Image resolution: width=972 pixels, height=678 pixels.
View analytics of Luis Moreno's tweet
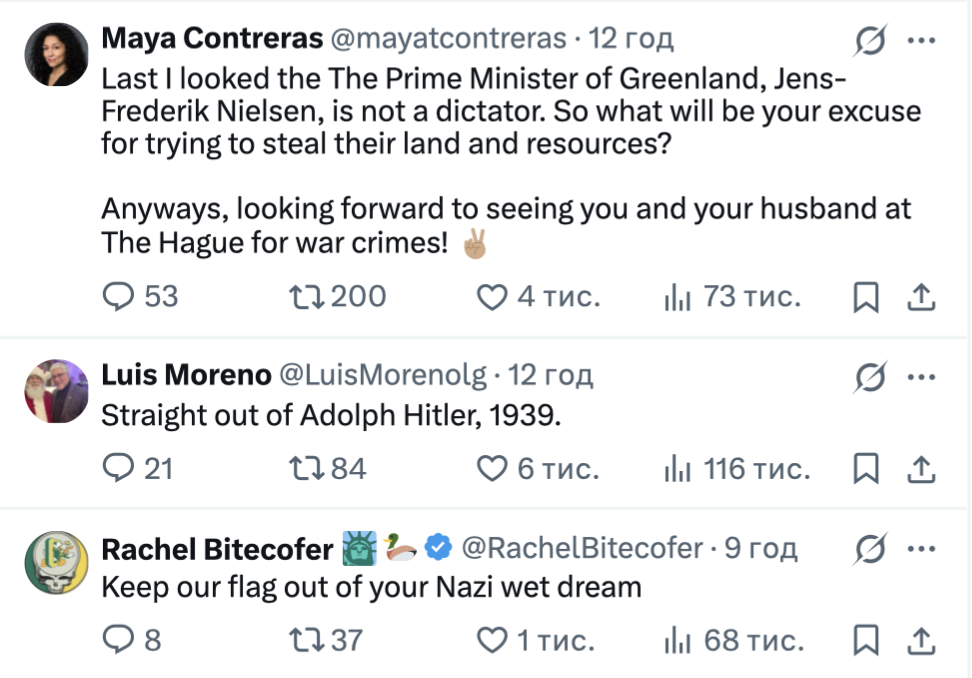677,468
